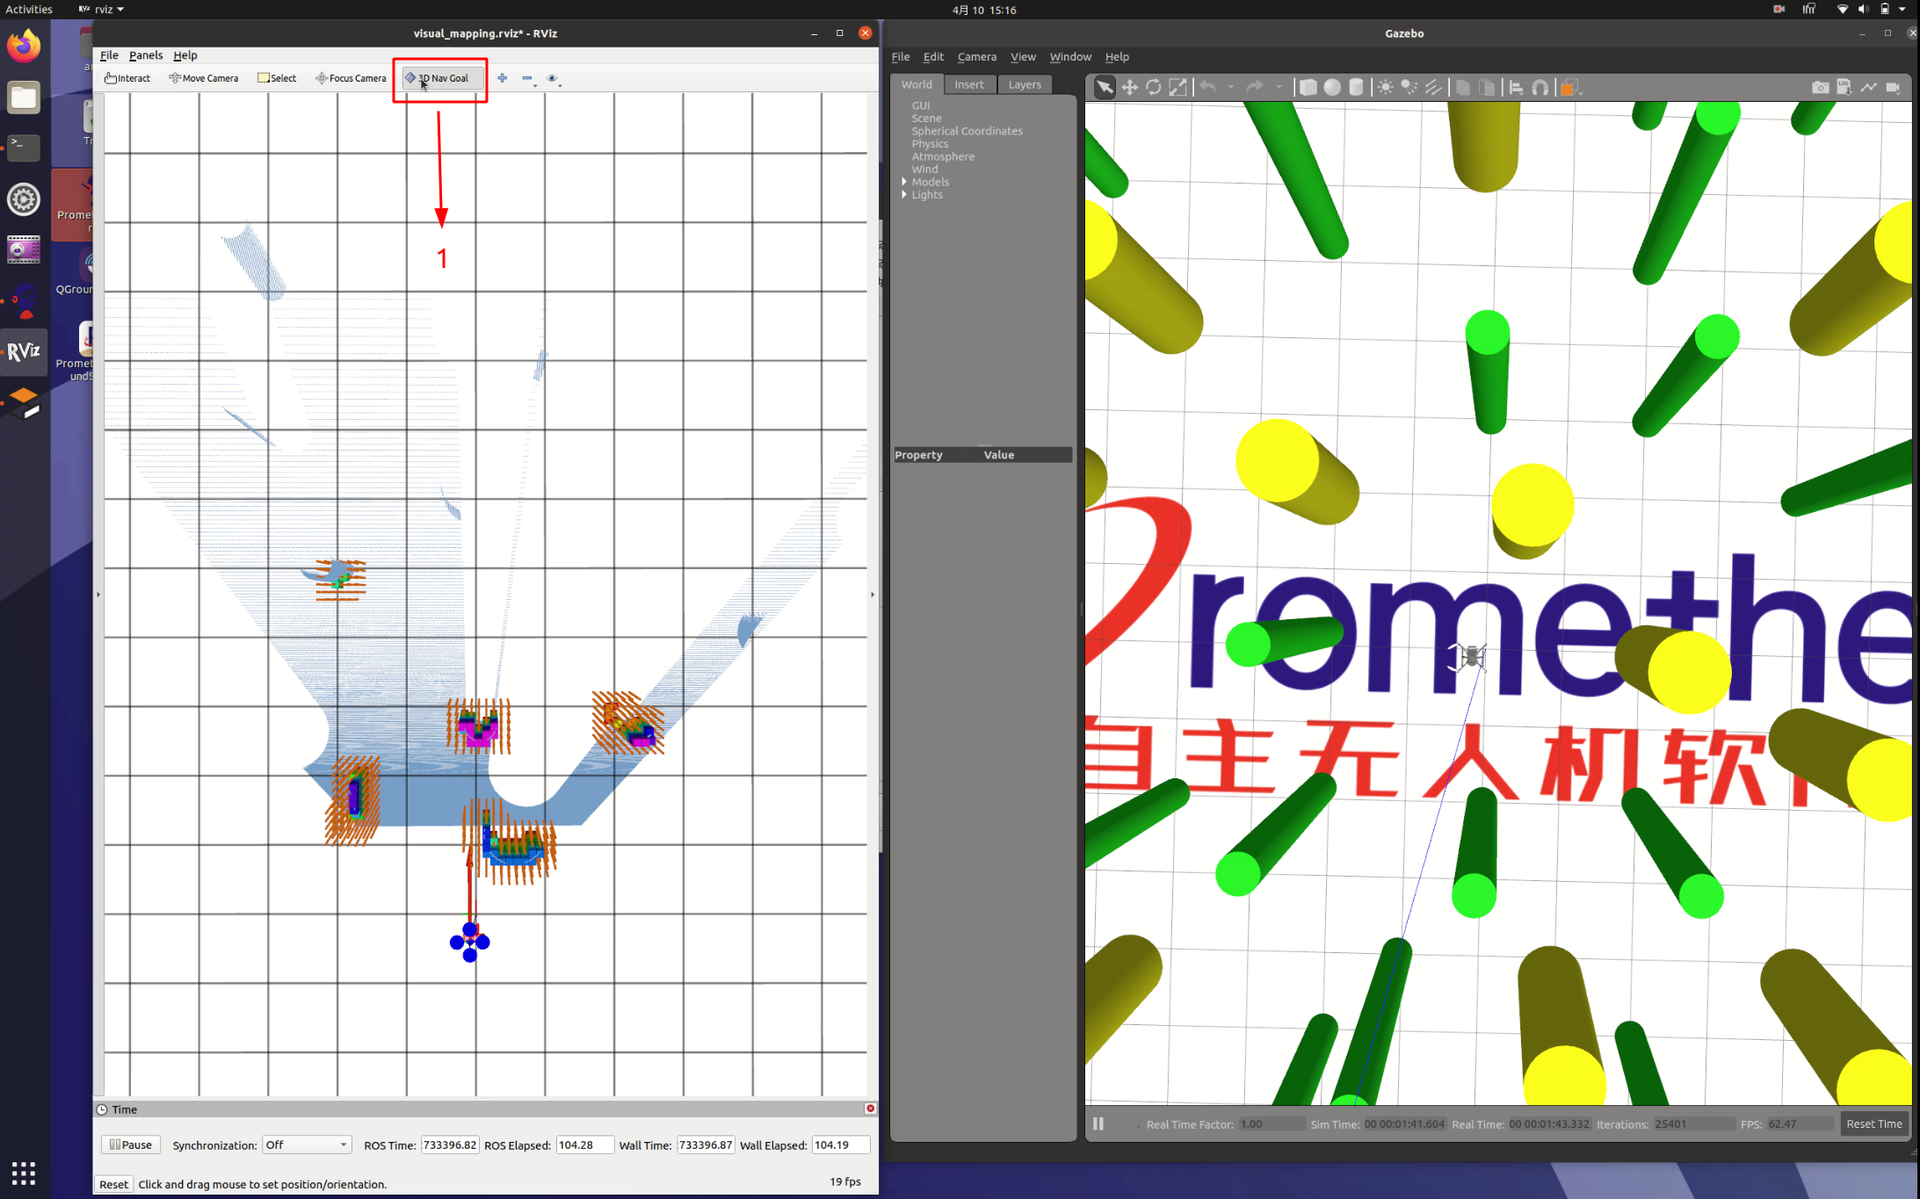Open the Synchronization dropdown
Viewport: 1920px width, 1199px height.
(x=306, y=1145)
